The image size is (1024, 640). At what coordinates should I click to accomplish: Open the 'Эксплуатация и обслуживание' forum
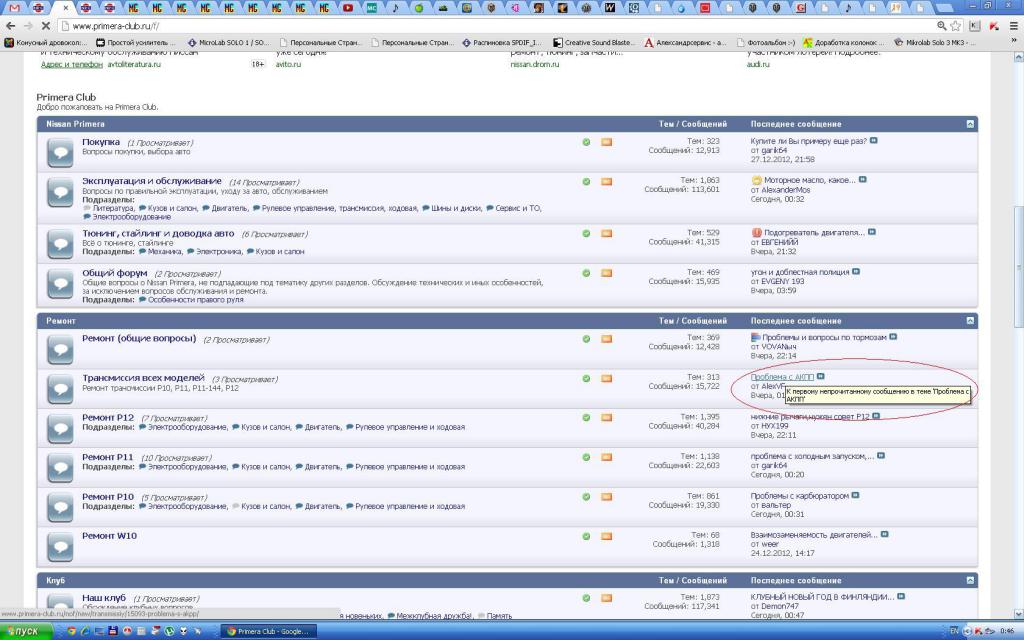click(152, 181)
